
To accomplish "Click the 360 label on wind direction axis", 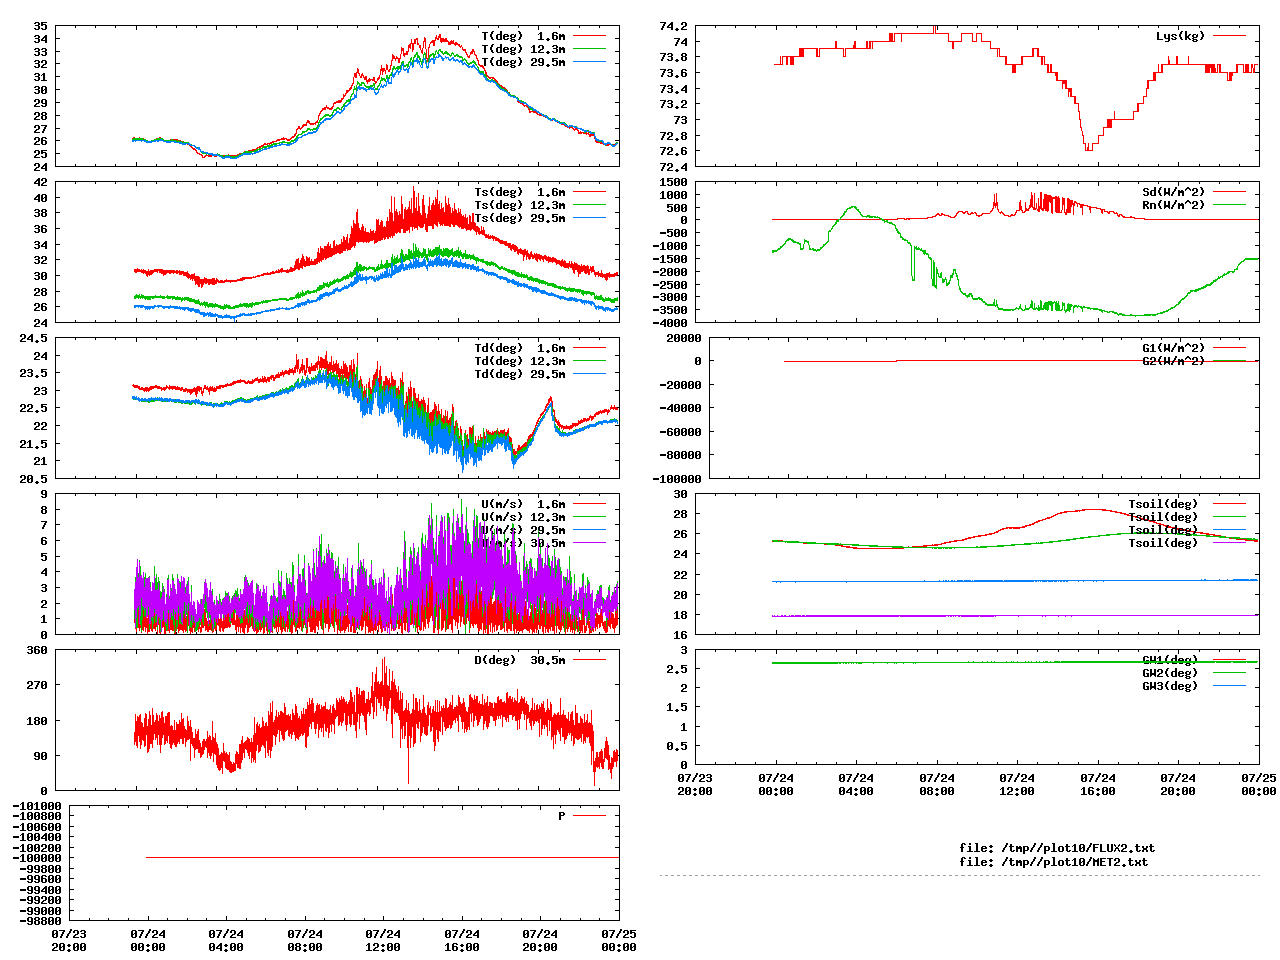I will (x=37, y=650).
